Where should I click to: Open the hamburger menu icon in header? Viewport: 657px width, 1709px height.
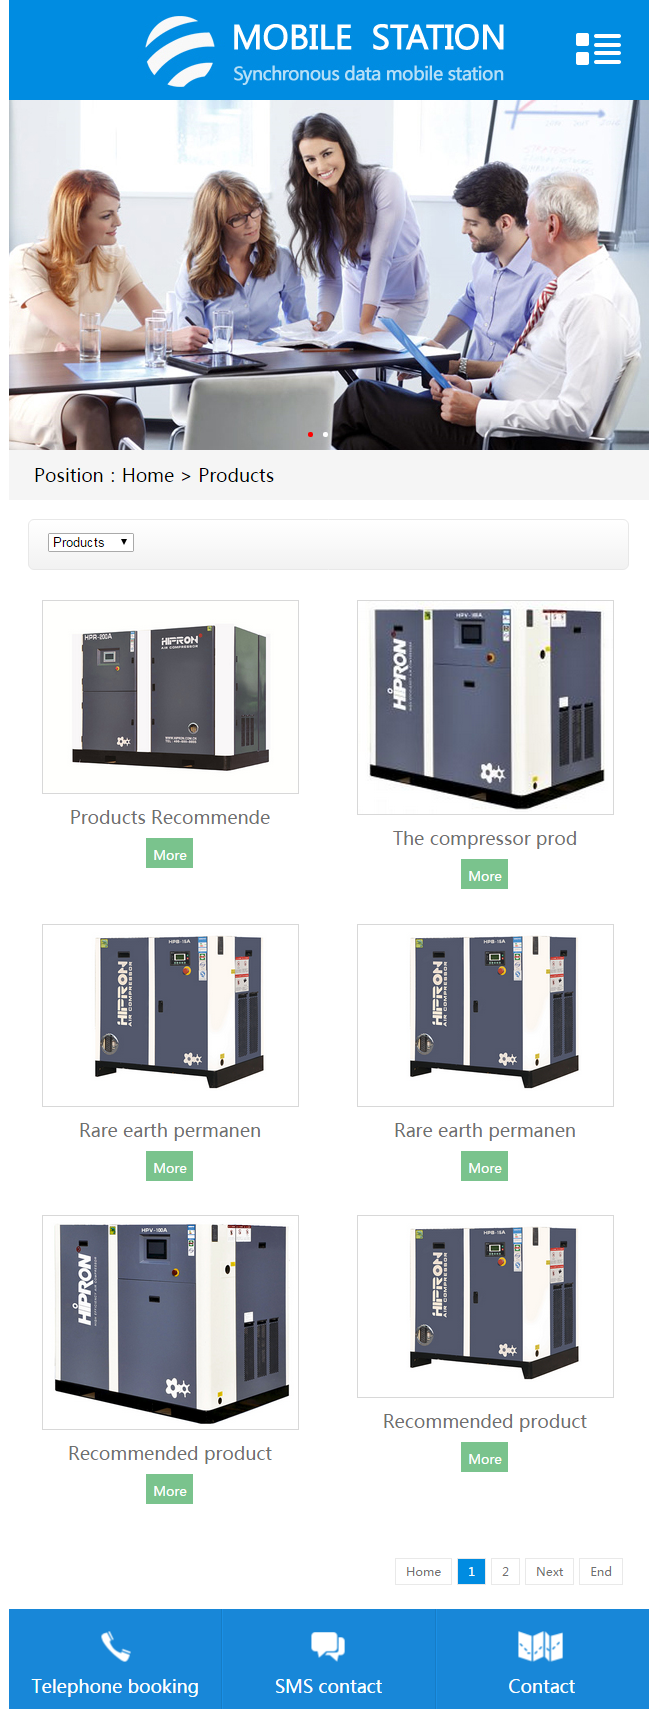coord(598,49)
